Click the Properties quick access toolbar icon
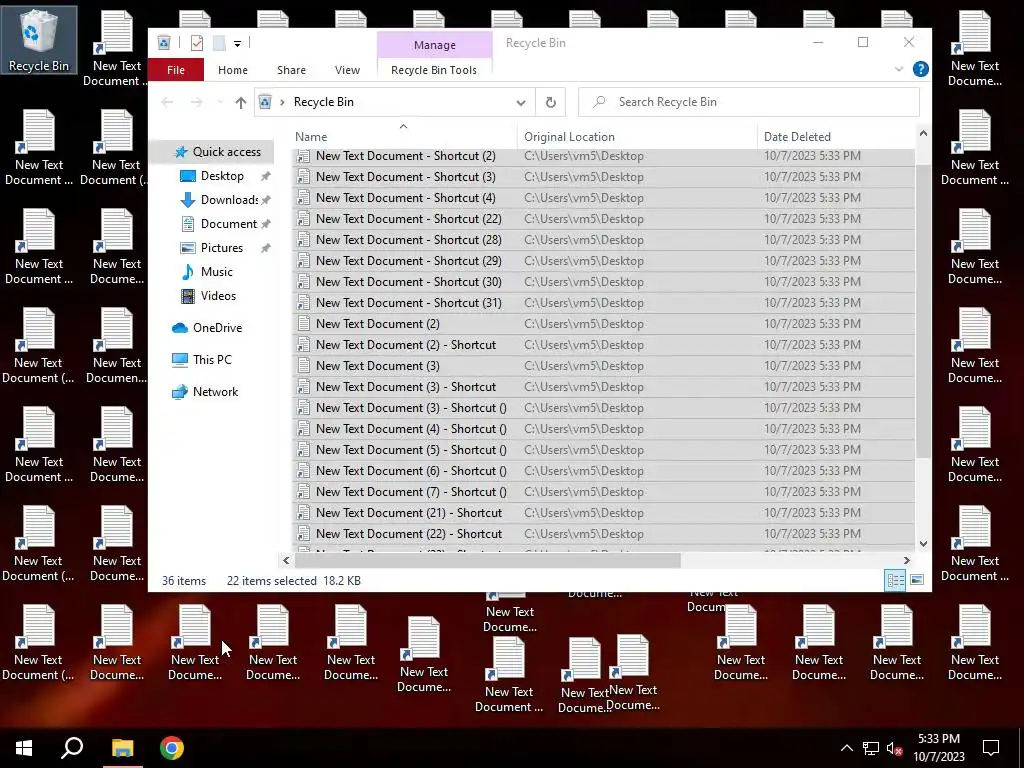The height and width of the screenshot is (768, 1024). point(197,44)
